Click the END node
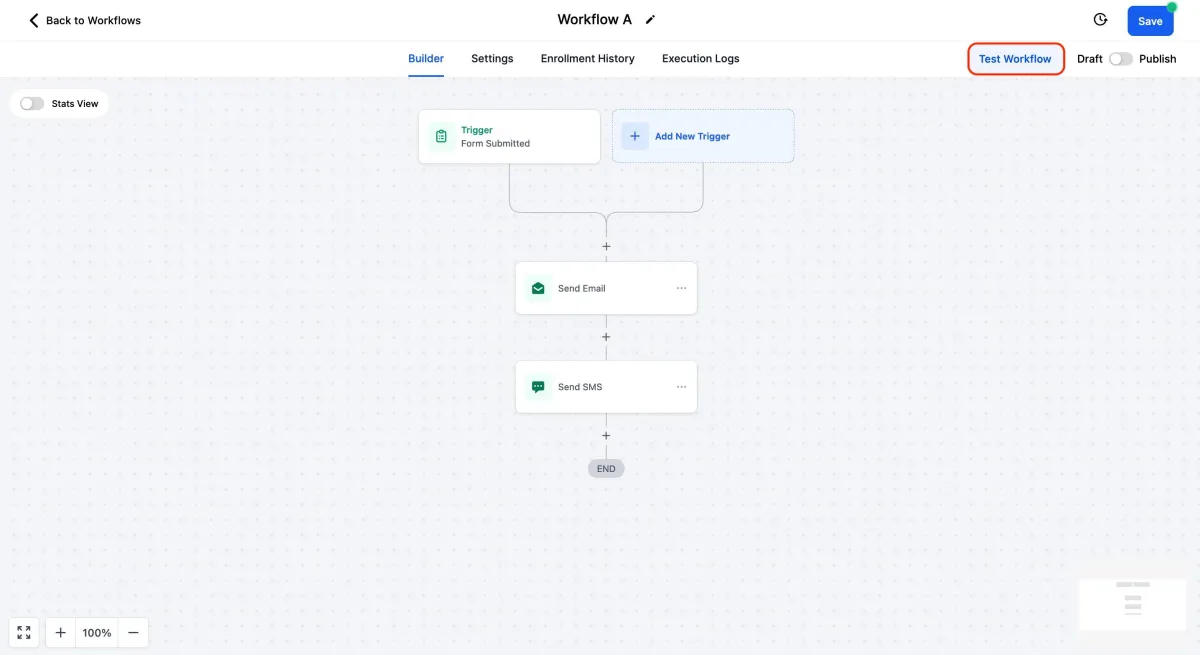This screenshot has height=655, width=1200. pyautogui.click(x=606, y=468)
